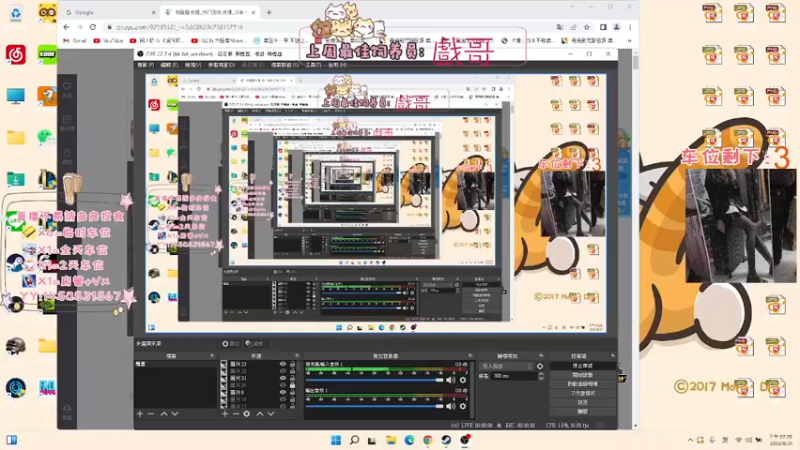Open OBS 編輯(E) menu
The height and width of the screenshot is (450, 800).
click(x=169, y=65)
